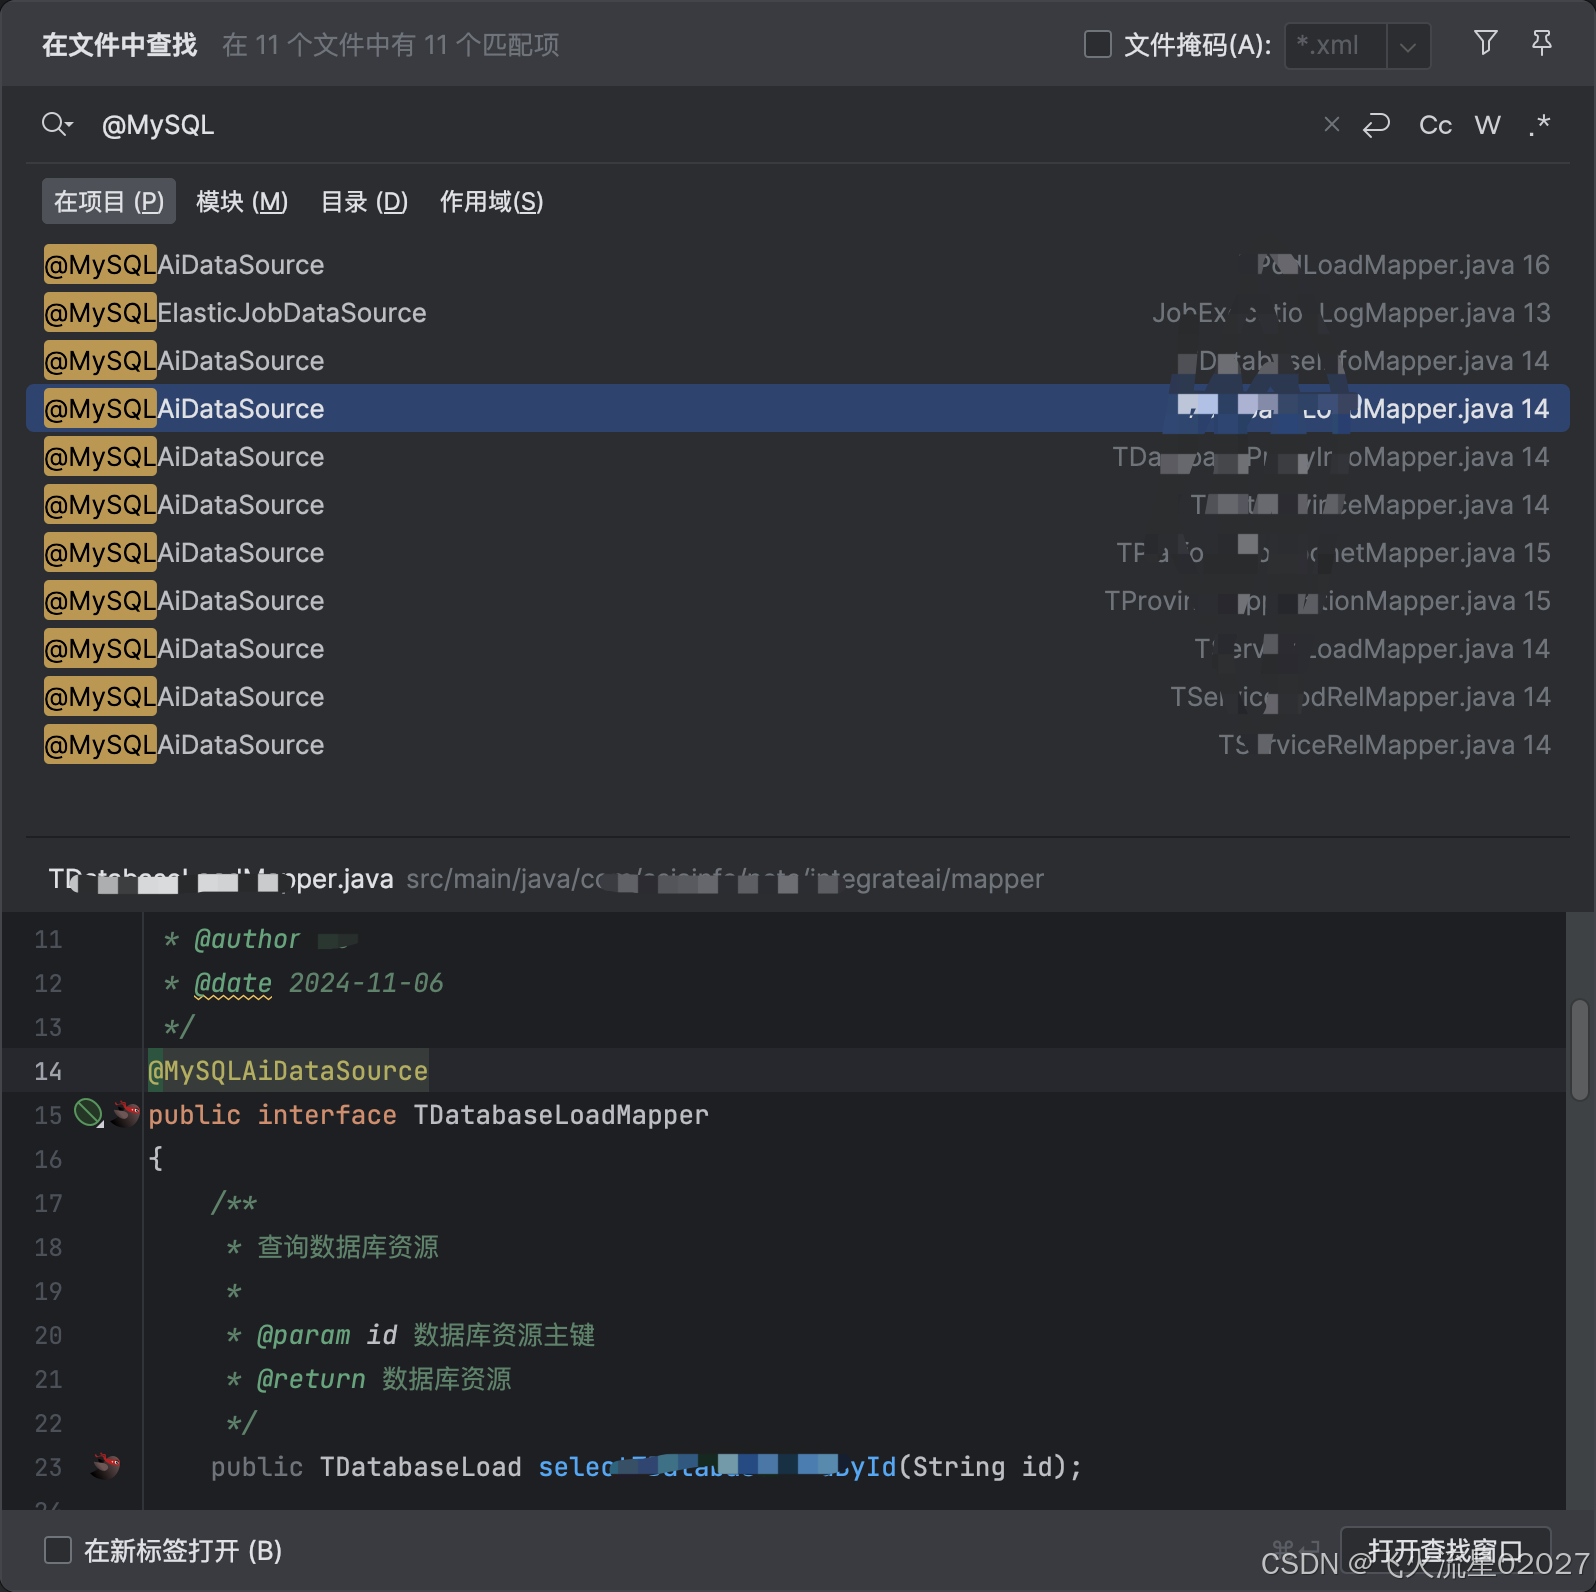Click the MyBatis bird icon on line 23
This screenshot has width=1596, height=1592.
coord(105,1466)
